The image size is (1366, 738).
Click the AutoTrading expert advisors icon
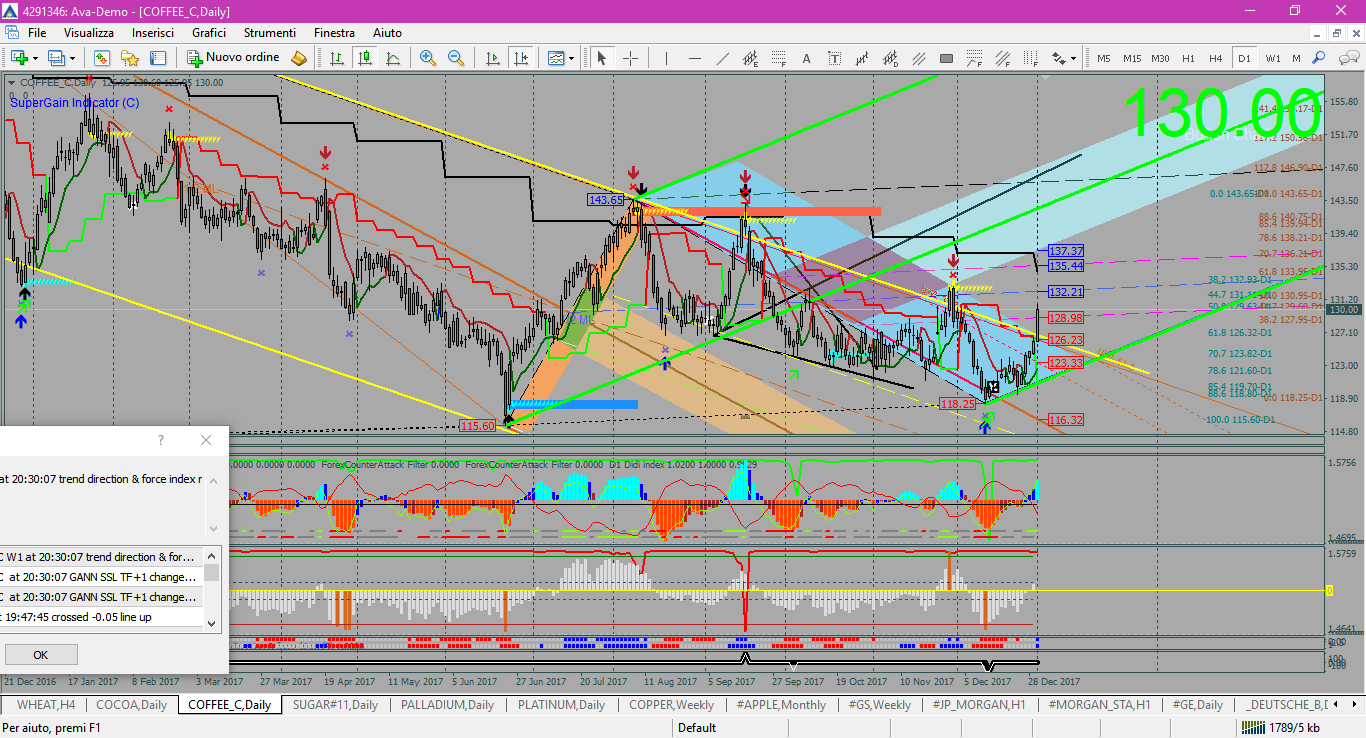[x=299, y=58]
